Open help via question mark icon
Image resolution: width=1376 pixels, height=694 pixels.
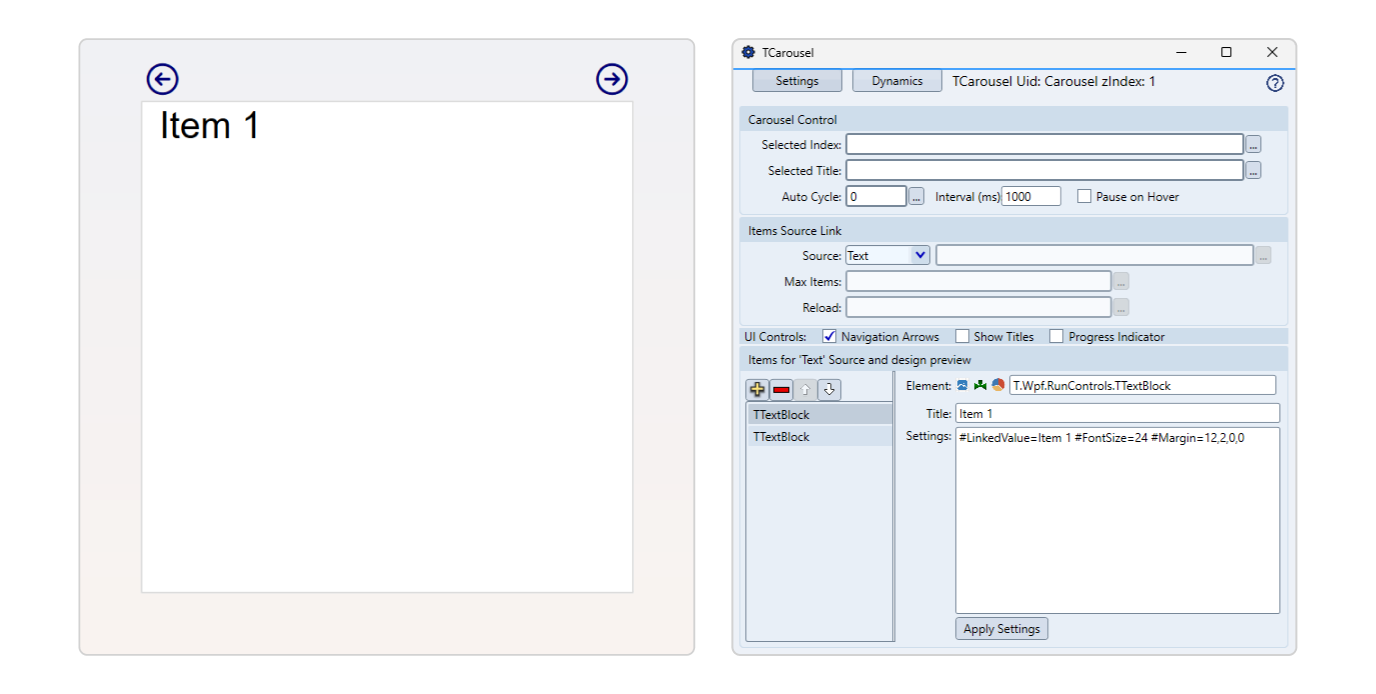pyautogui.click(x=1274, y=83)
